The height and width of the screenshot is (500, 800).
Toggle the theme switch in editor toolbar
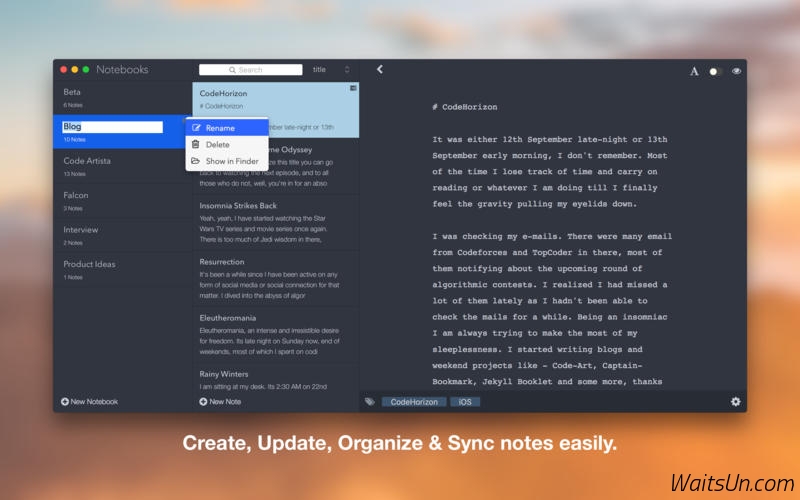click(x=715, y=71)
